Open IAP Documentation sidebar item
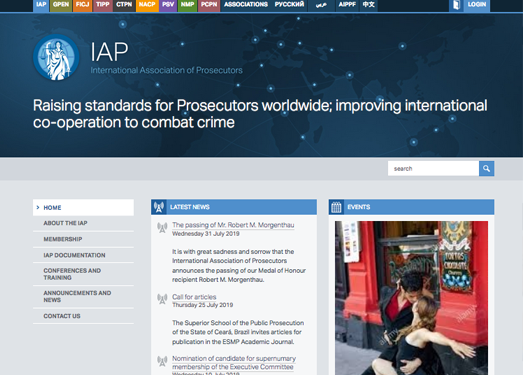 [83, 255]
